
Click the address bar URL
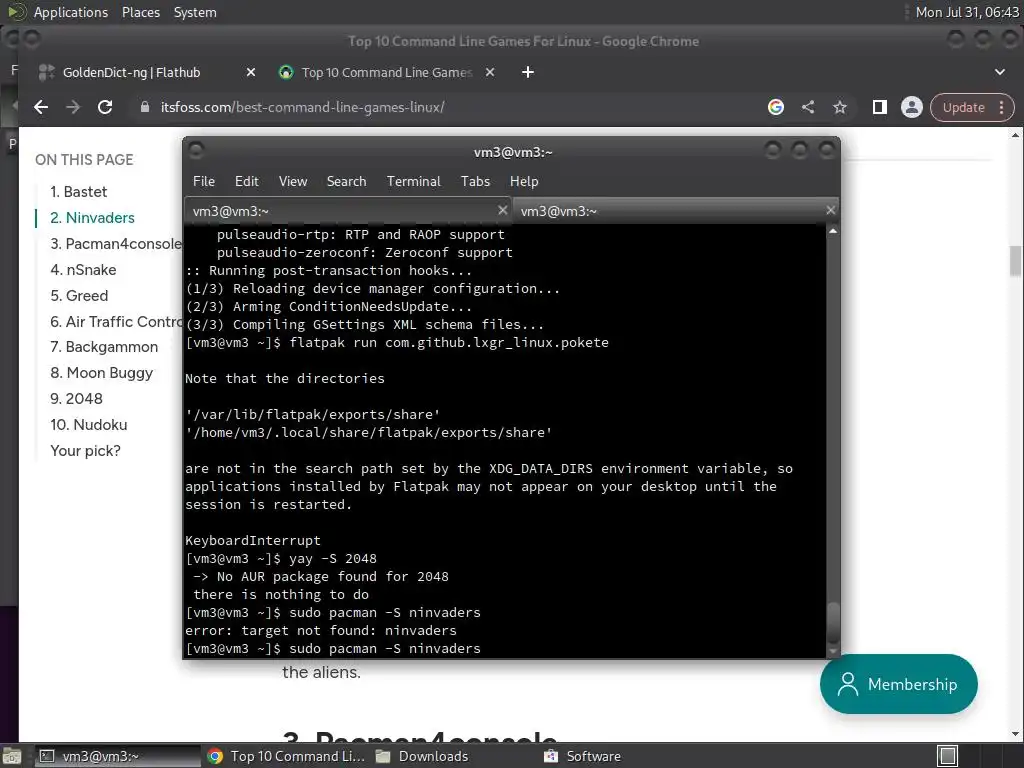pyautogui.click(x=302, y=107)
